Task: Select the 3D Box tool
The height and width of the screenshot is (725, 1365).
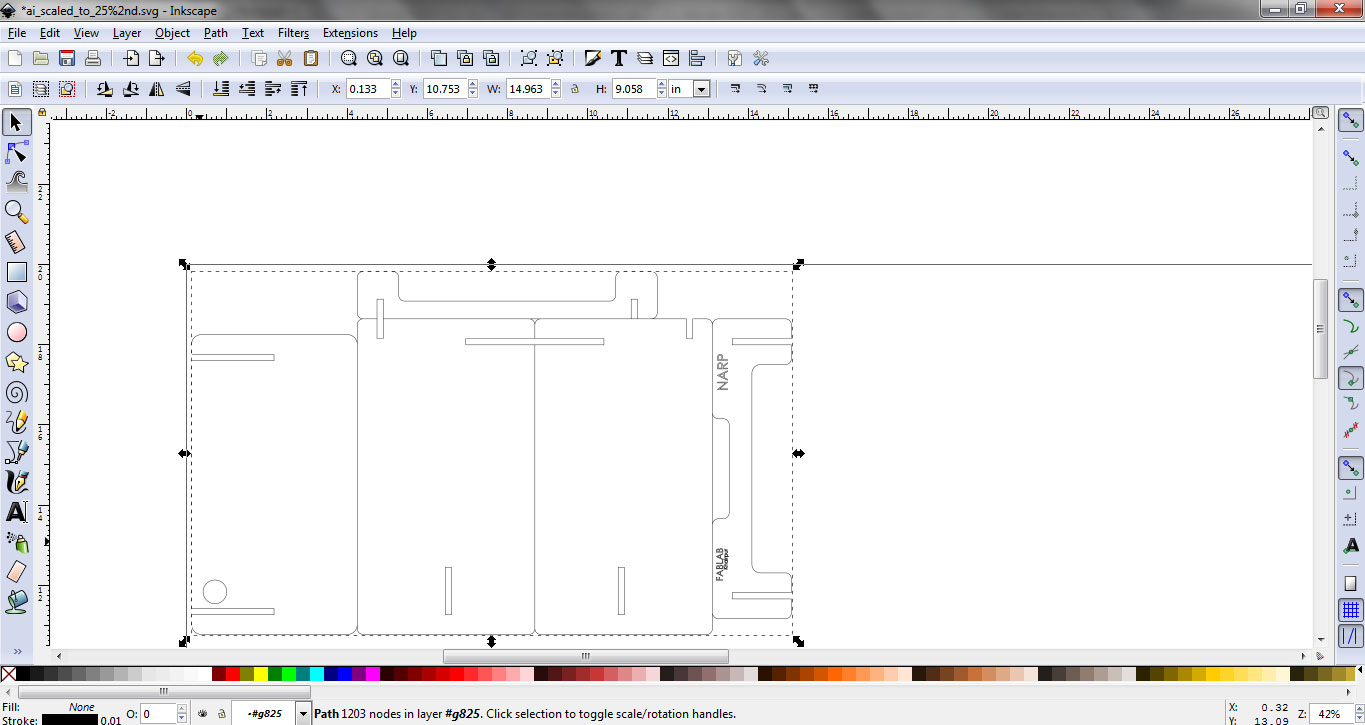Action: [17, 302]
